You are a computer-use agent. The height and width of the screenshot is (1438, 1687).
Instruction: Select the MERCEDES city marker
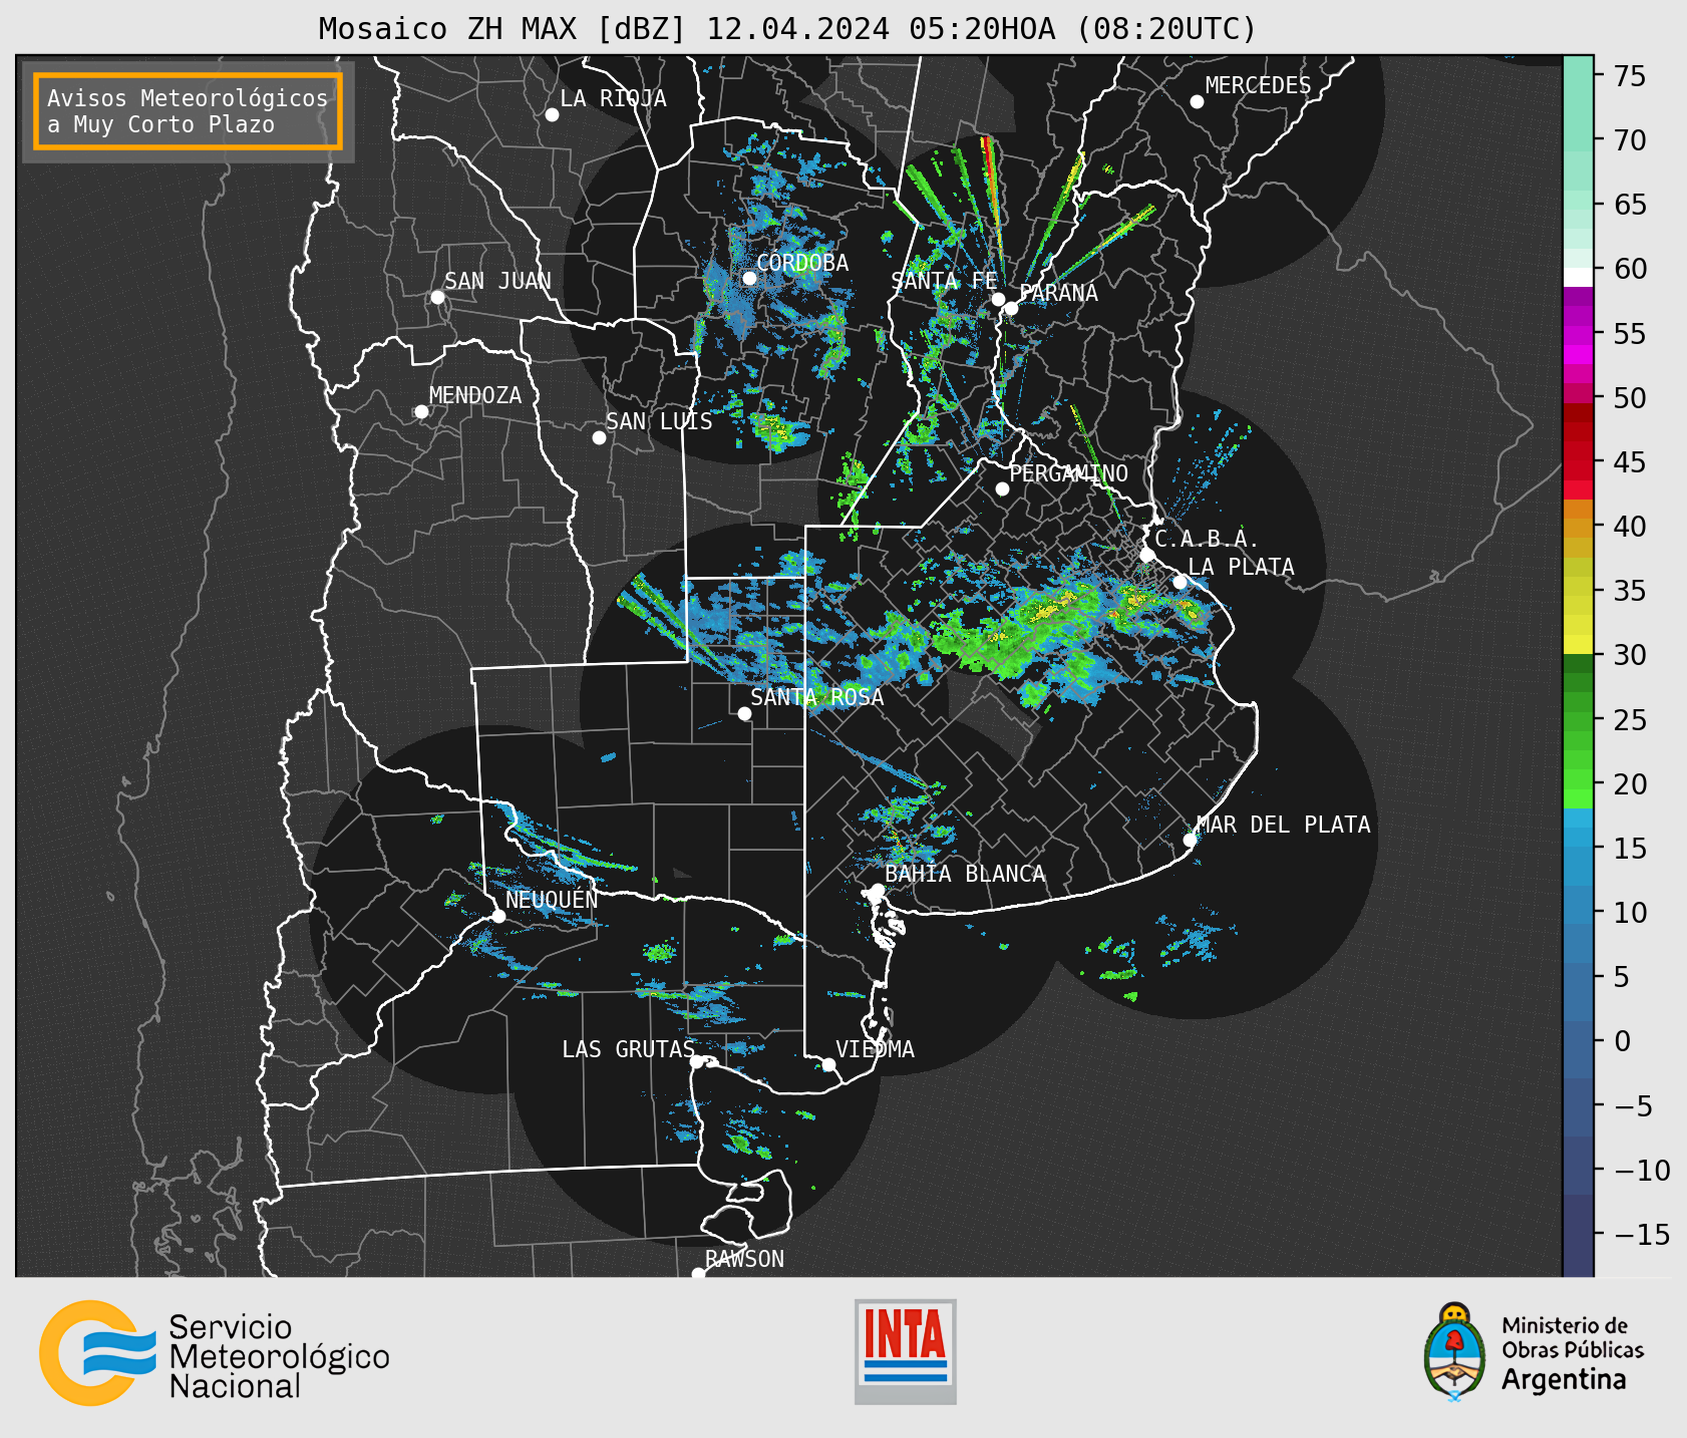click(1197, 102)
